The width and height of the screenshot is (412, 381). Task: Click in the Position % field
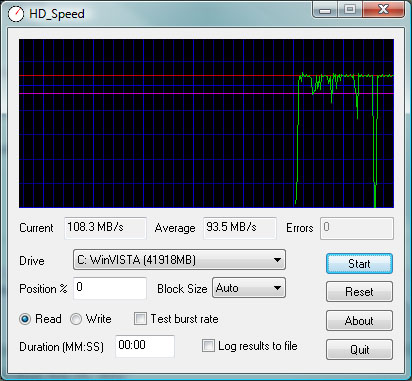(x=110, y=288)
